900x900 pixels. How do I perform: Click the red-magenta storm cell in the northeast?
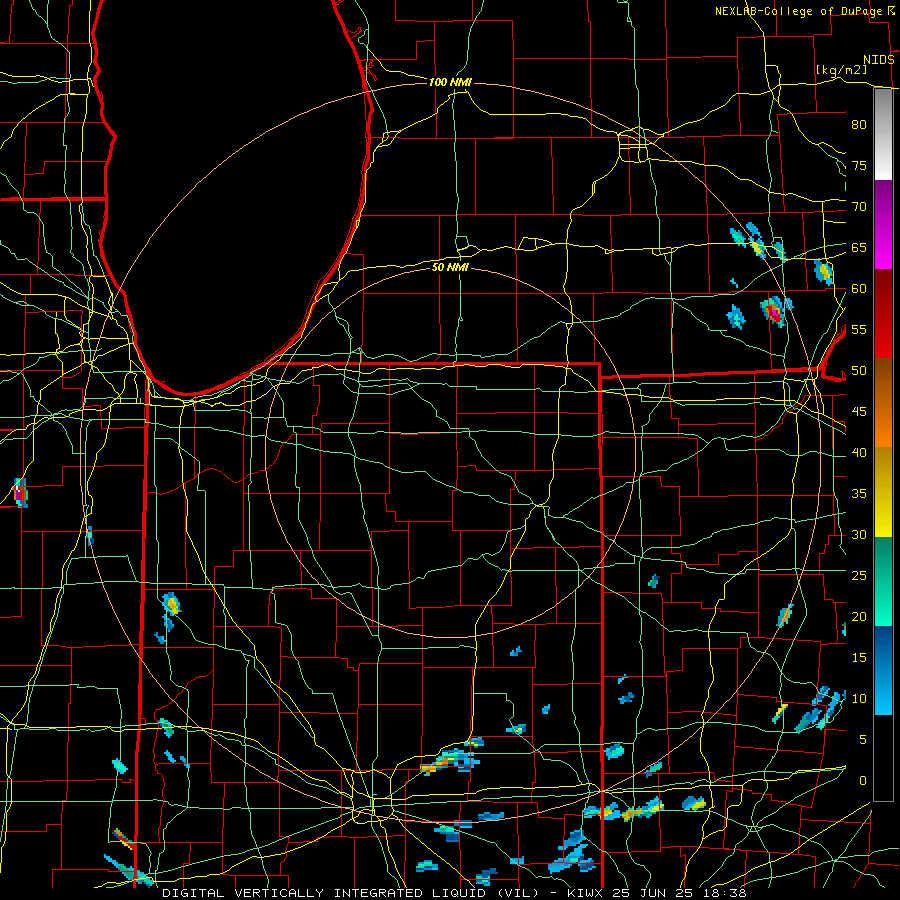pos(774,311)
